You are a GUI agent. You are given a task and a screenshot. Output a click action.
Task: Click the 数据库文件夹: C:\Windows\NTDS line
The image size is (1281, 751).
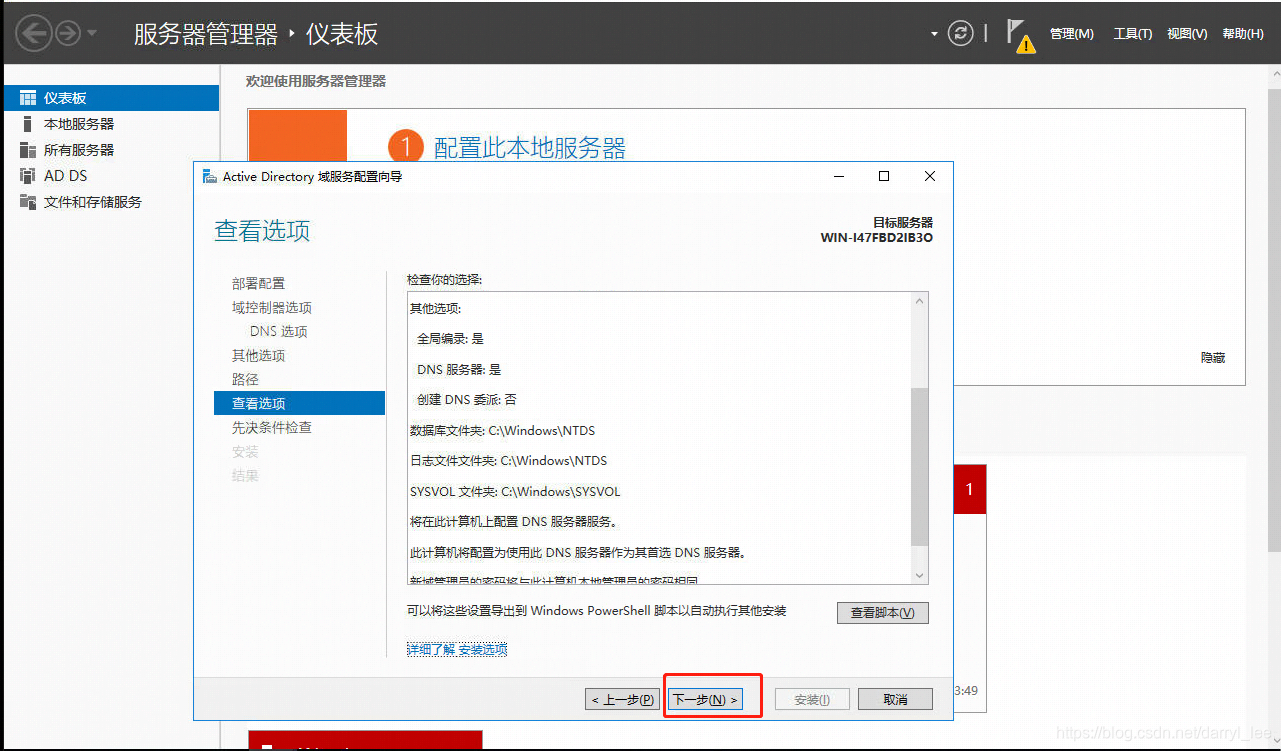pyautogui.click(x=502, y=431)
